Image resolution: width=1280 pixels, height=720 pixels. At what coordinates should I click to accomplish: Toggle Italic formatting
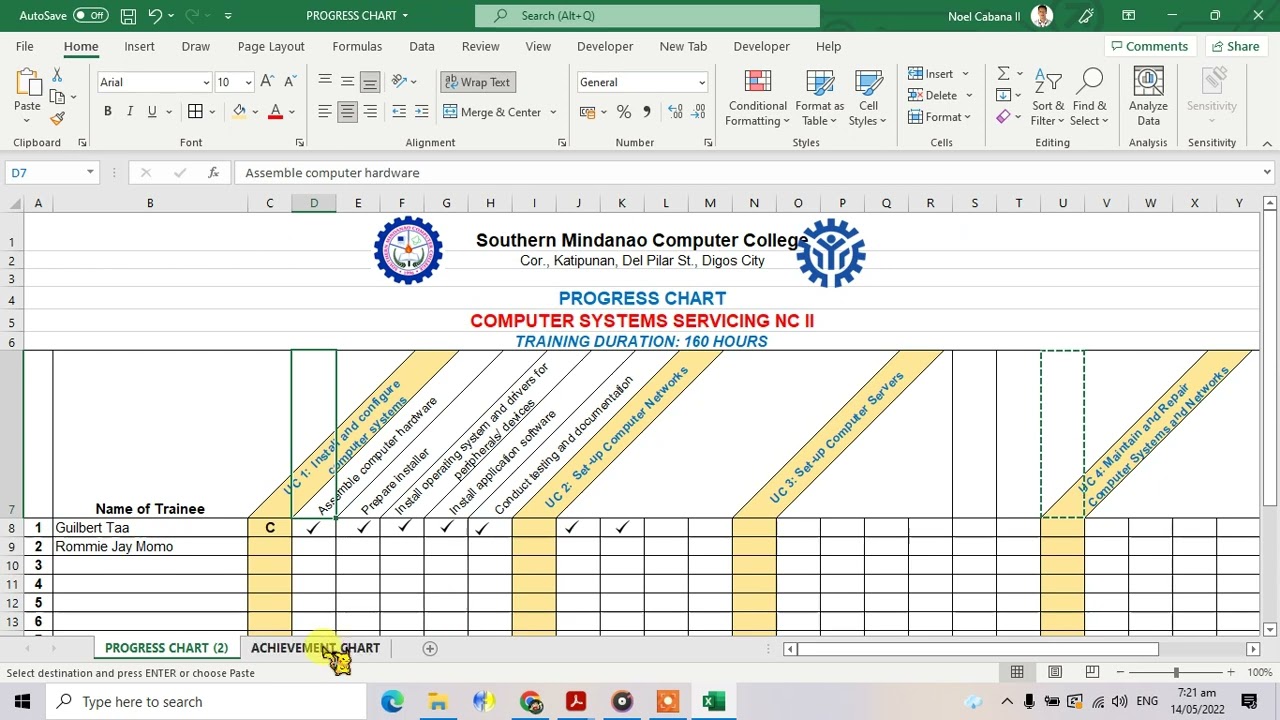[x=130, y=112]
